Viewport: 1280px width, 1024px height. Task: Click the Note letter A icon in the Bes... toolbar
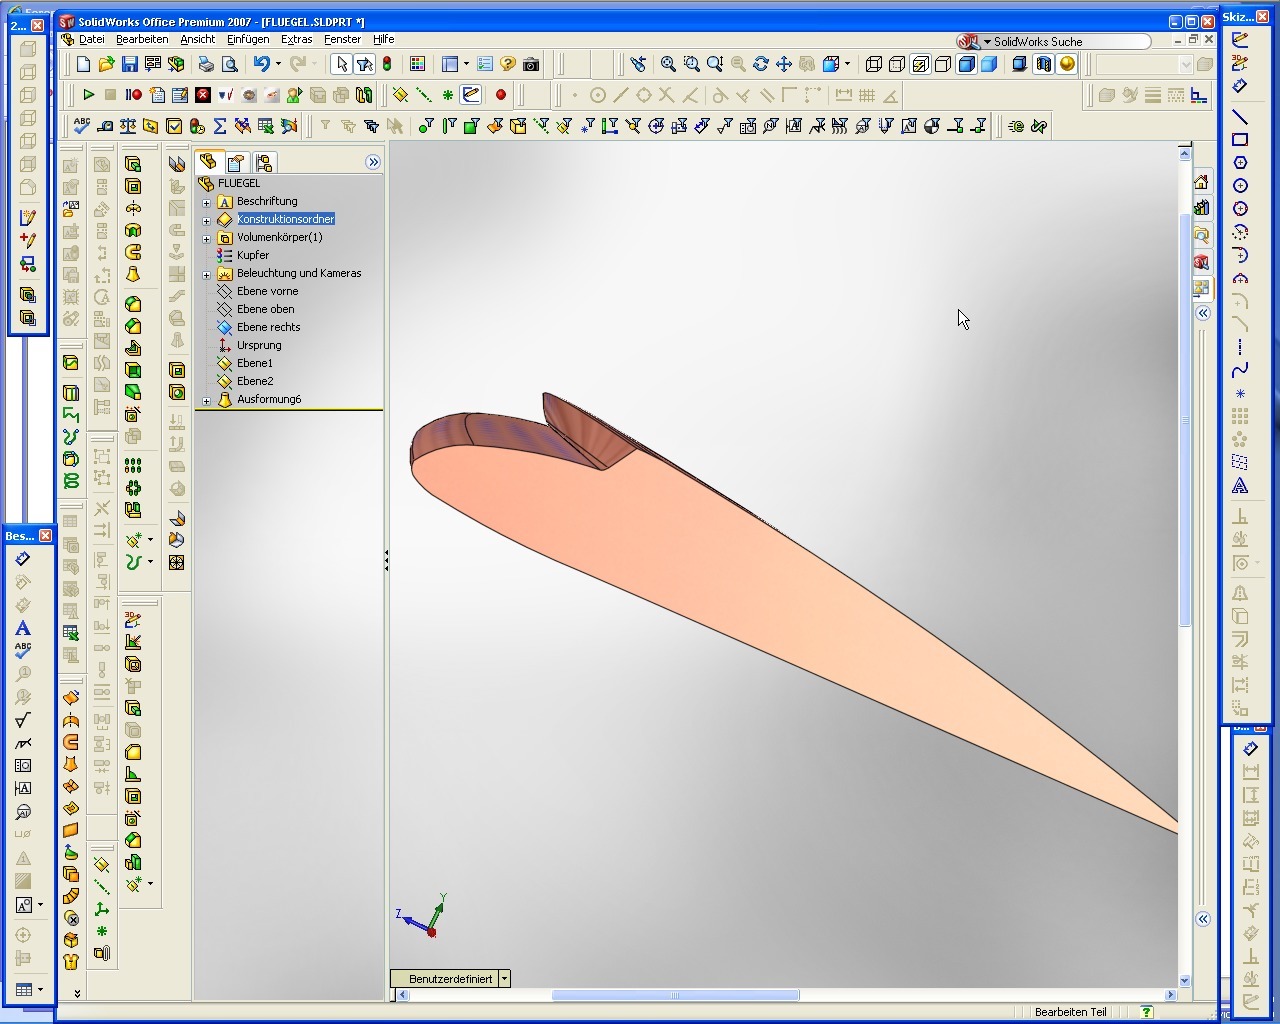[x=22, y=628]
